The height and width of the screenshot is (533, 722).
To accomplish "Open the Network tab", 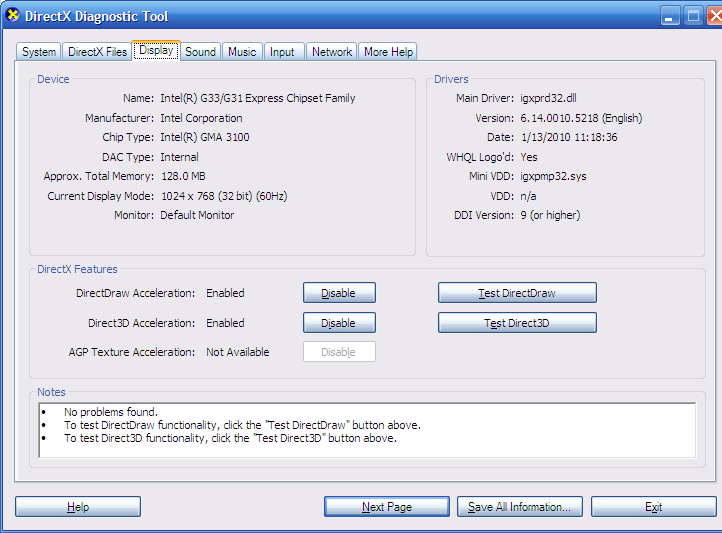I will coord(332,52).
